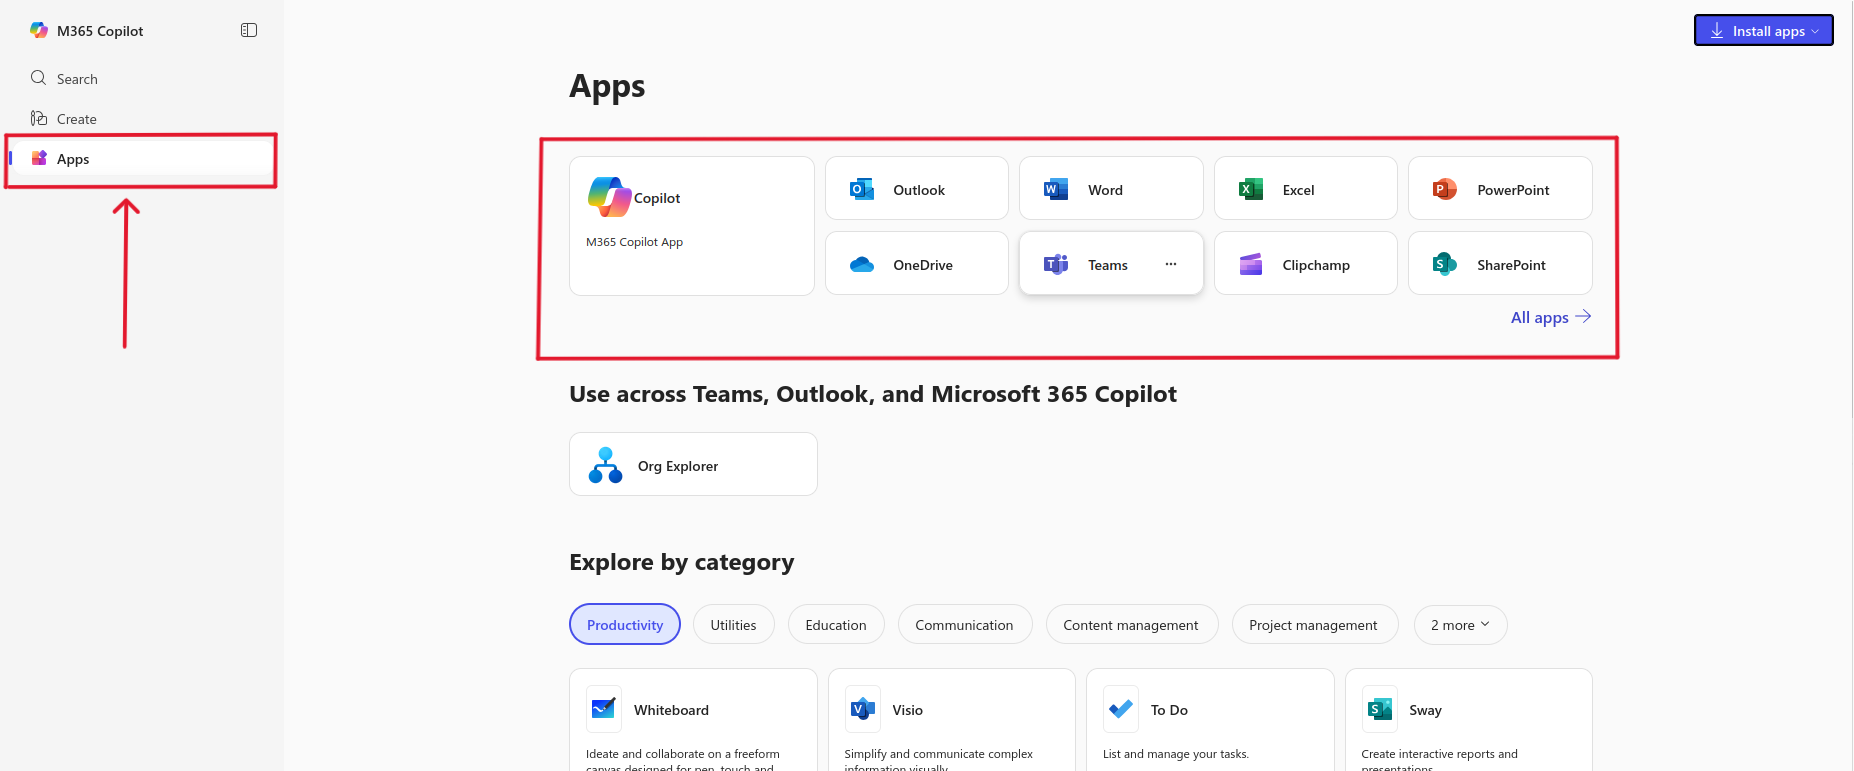Select the Project management category
1854x771 pixels.
coord(1313,625)
